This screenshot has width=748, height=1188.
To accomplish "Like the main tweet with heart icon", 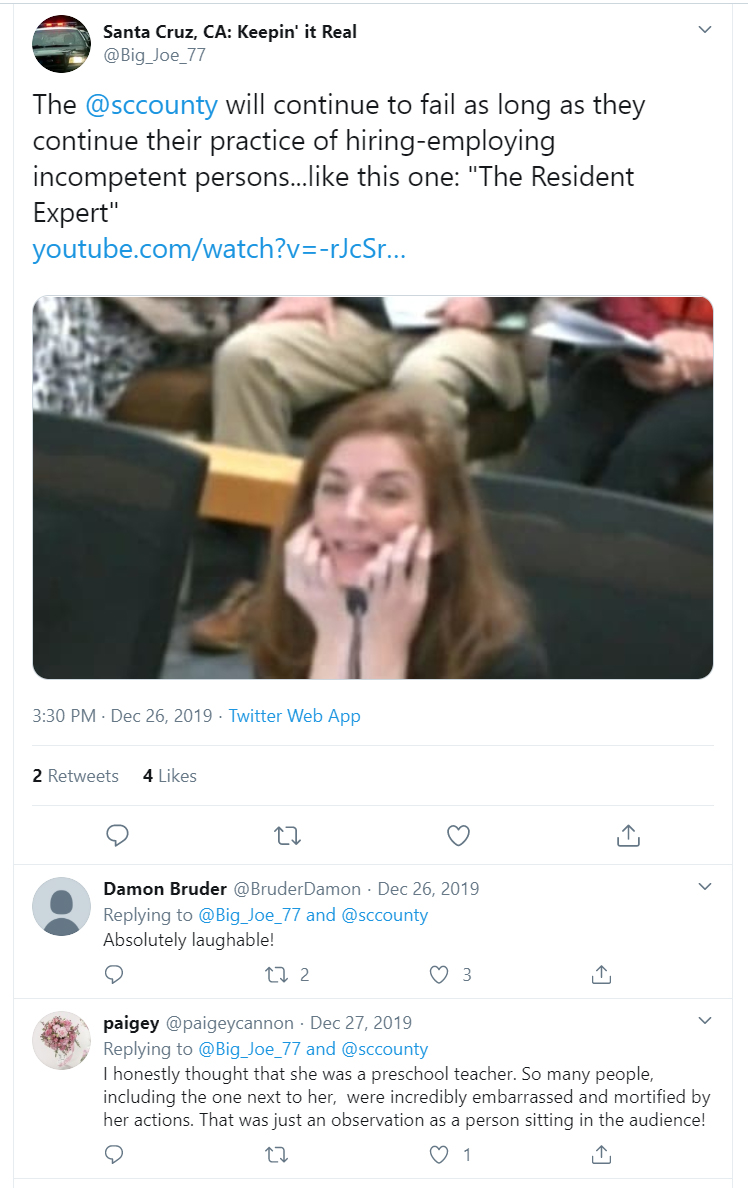I will coord(458,835).
